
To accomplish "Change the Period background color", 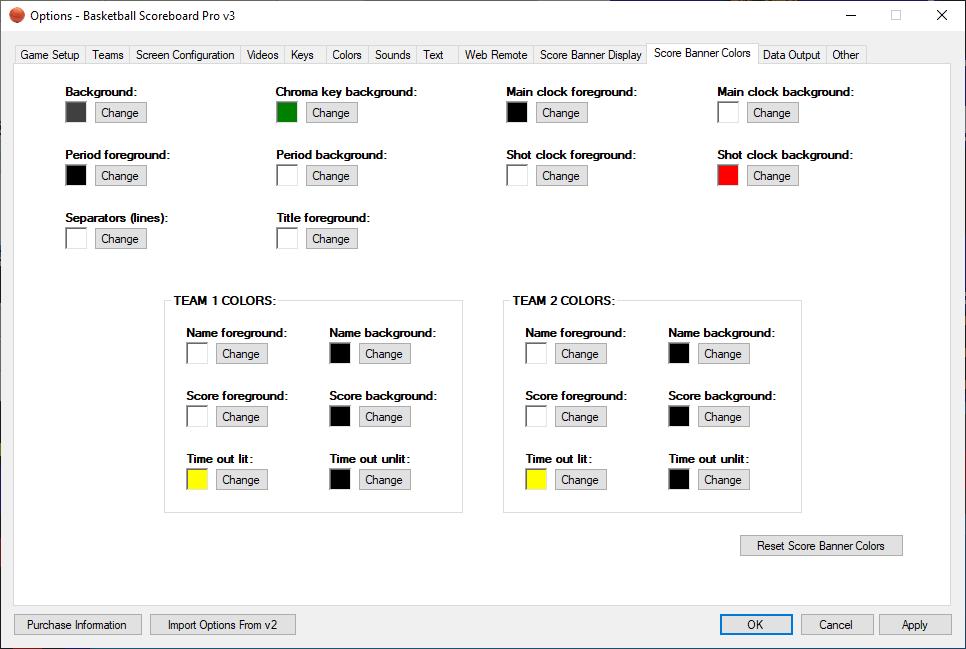I will tap(330, 176).
